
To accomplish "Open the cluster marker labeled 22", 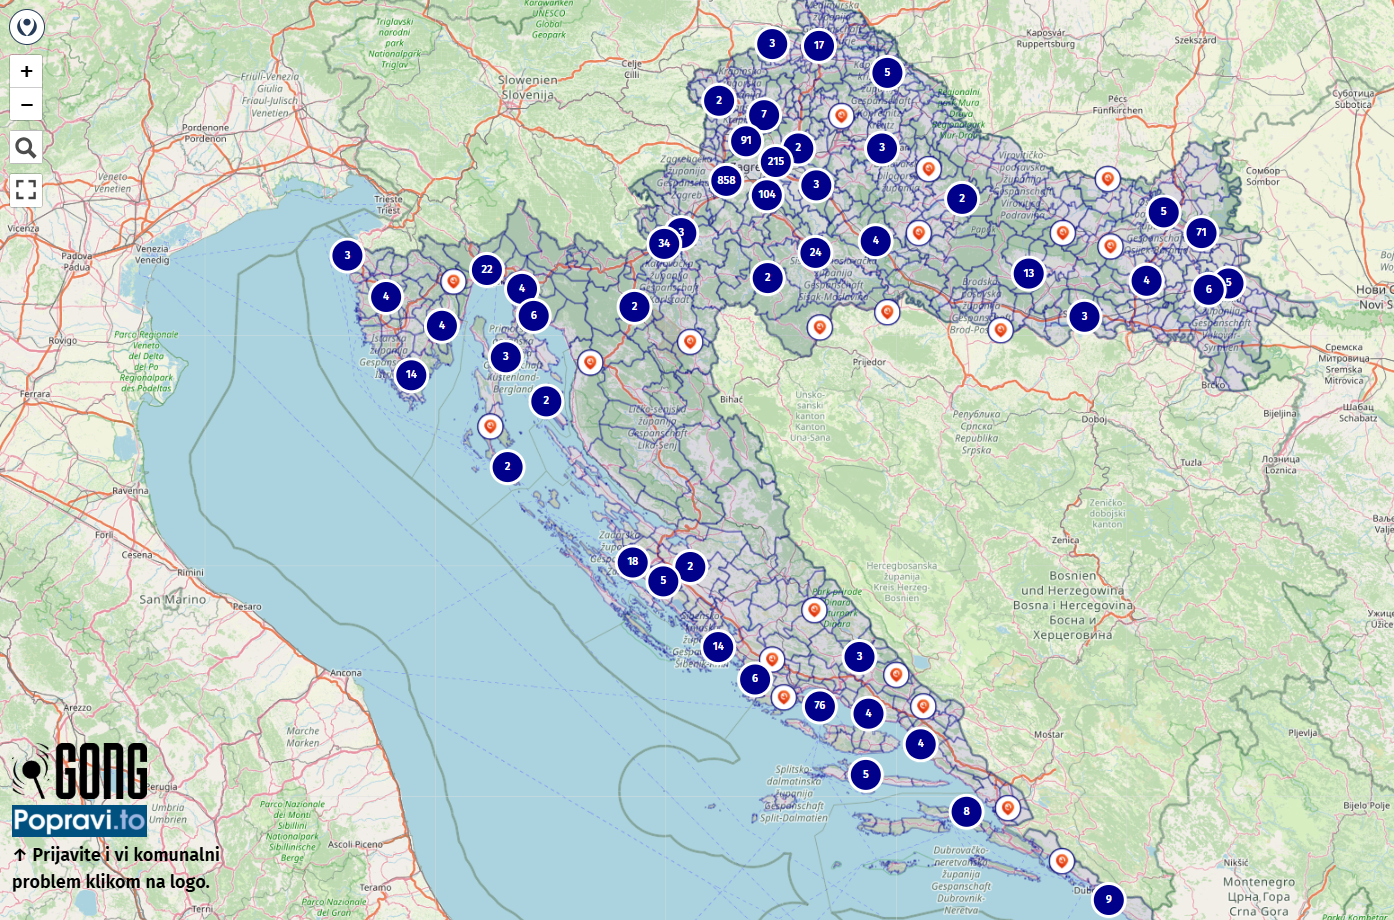I will 487,269.
